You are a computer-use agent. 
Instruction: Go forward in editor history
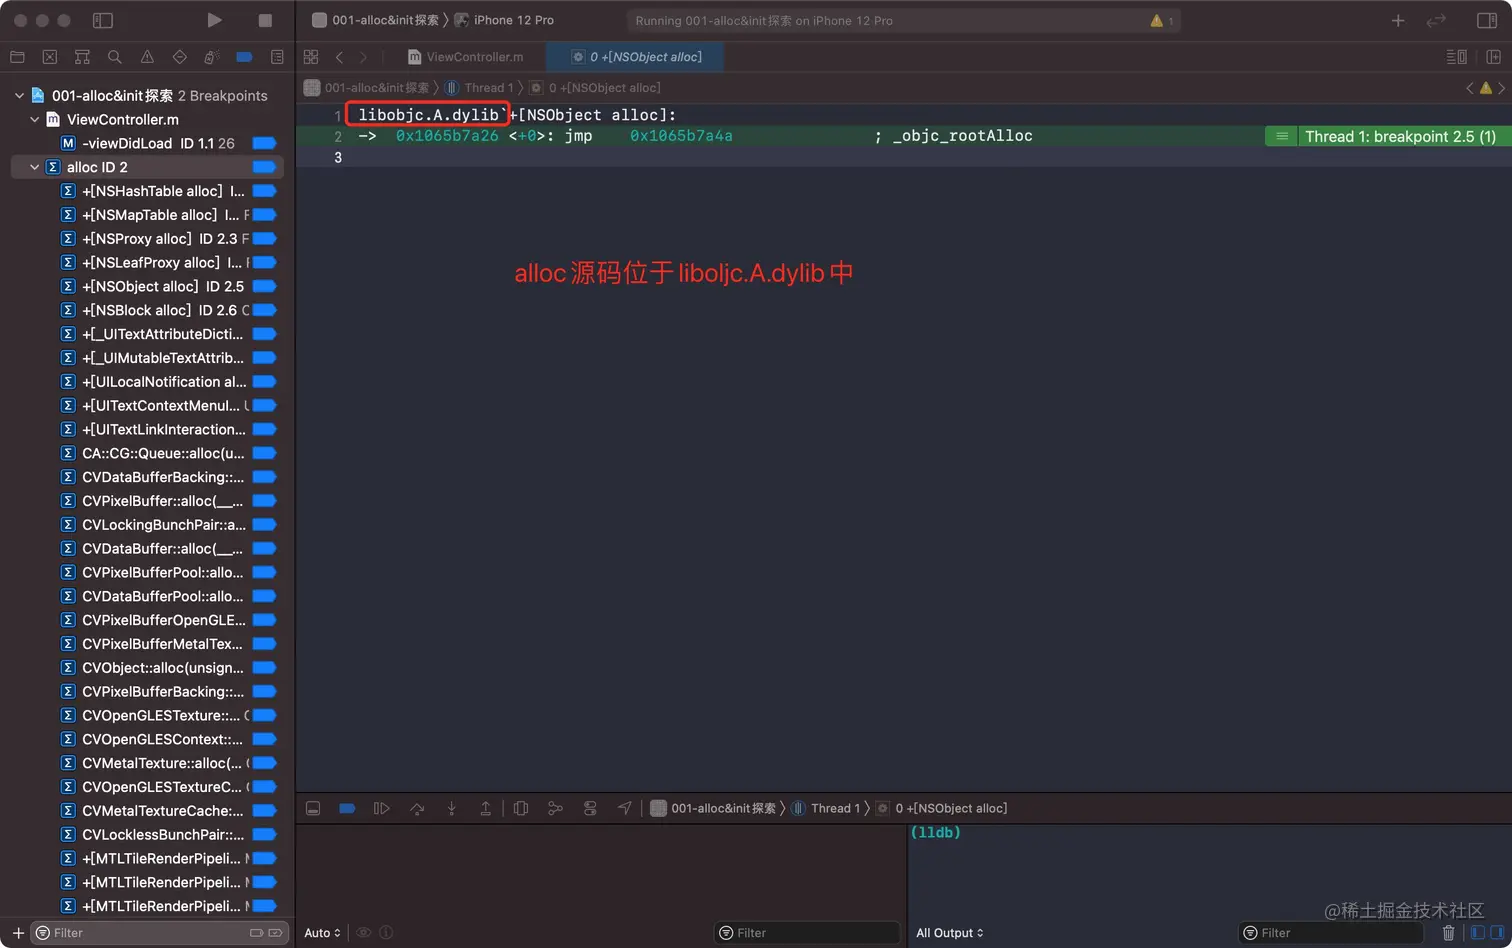pos(363,57)
